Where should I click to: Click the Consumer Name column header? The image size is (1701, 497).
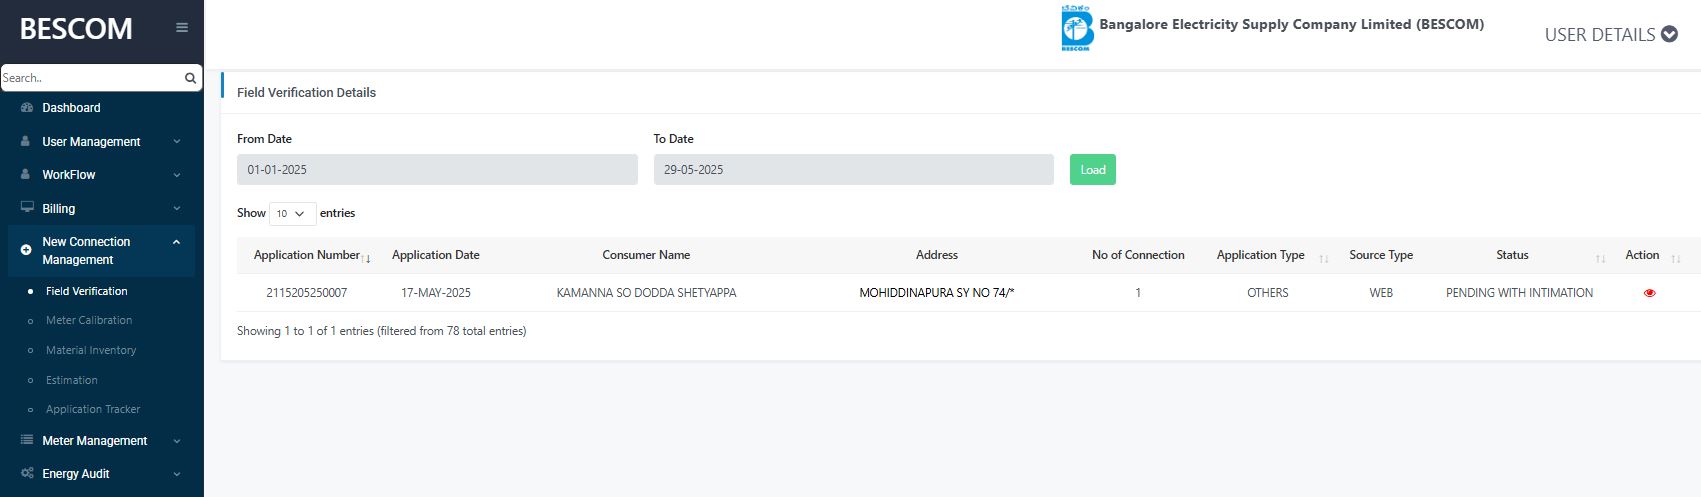pyautogui.click(x=646, y=255)
